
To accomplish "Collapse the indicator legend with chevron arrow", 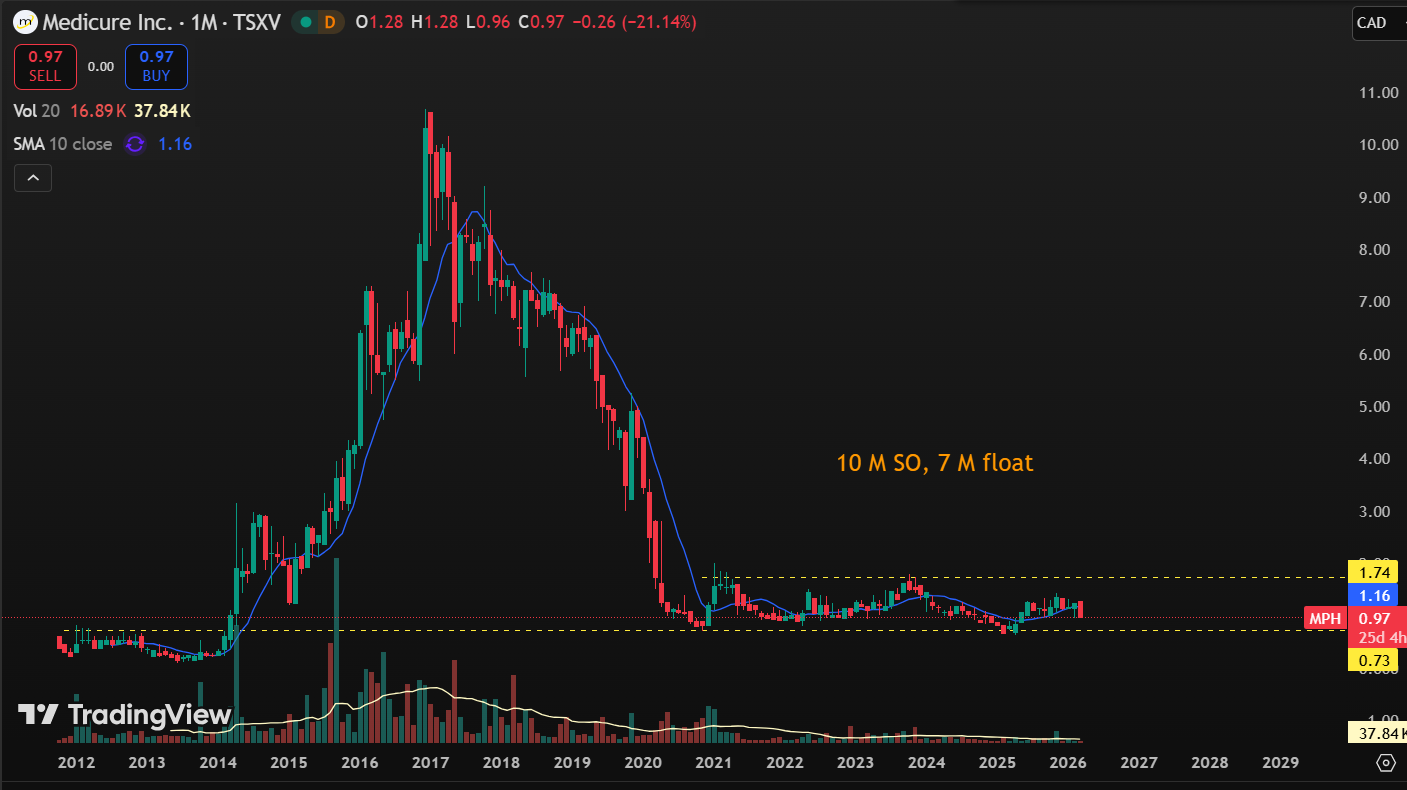I will click(33, 178).
